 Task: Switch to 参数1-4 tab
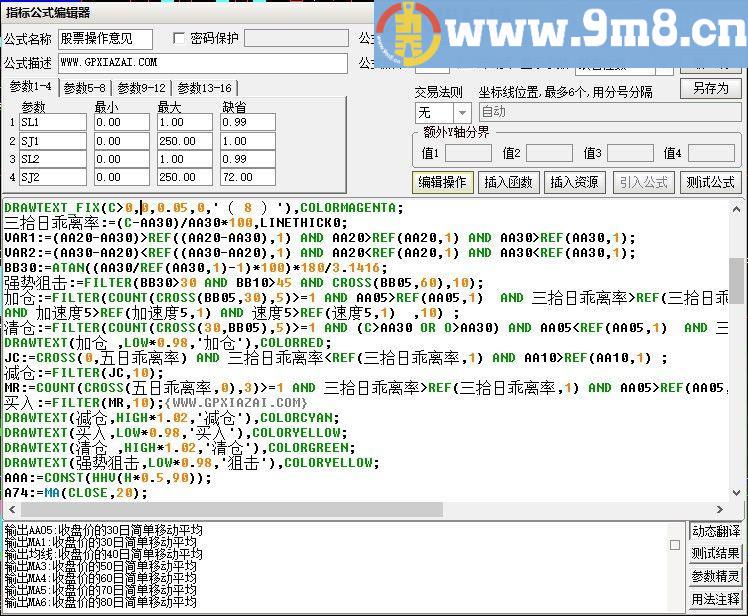tap(31, 87)
